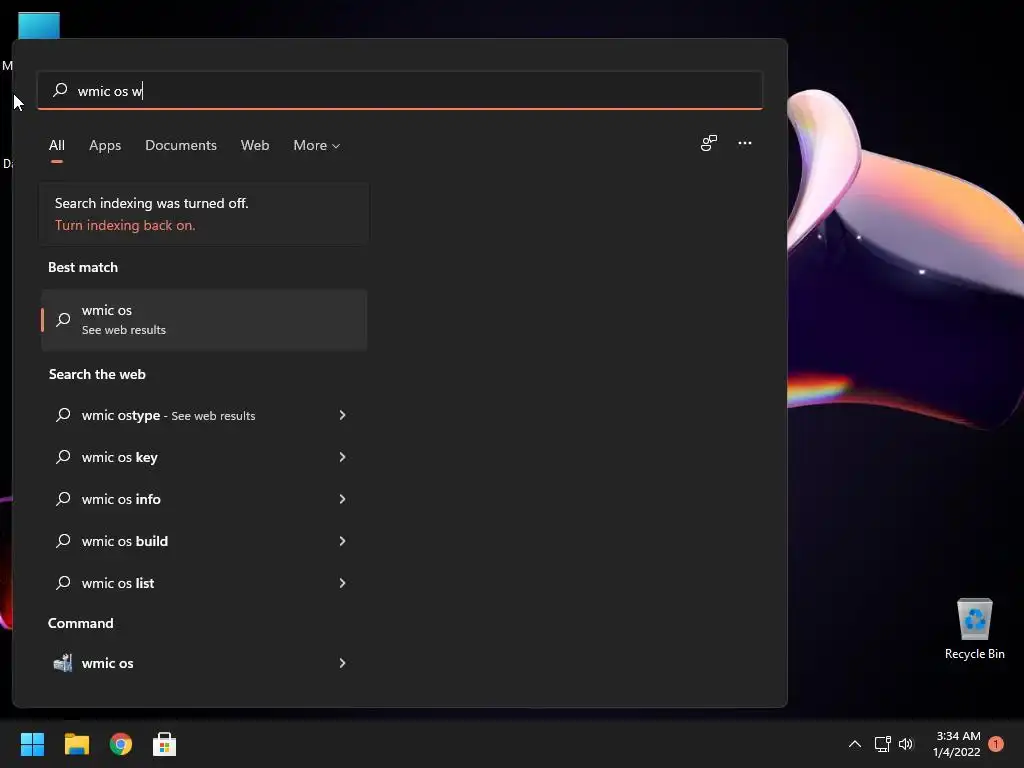Open the Windows Start button

(x=32, y=744)
